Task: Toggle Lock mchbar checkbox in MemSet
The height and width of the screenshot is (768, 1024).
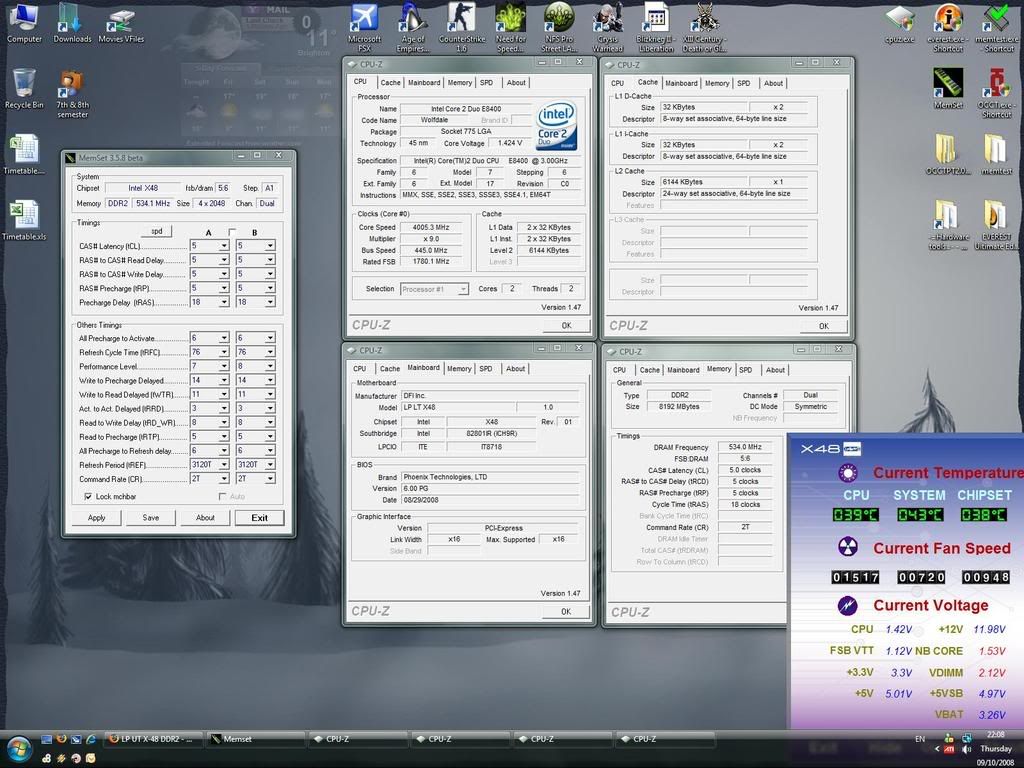Action: pyautogui.click(x=88, y=496)
